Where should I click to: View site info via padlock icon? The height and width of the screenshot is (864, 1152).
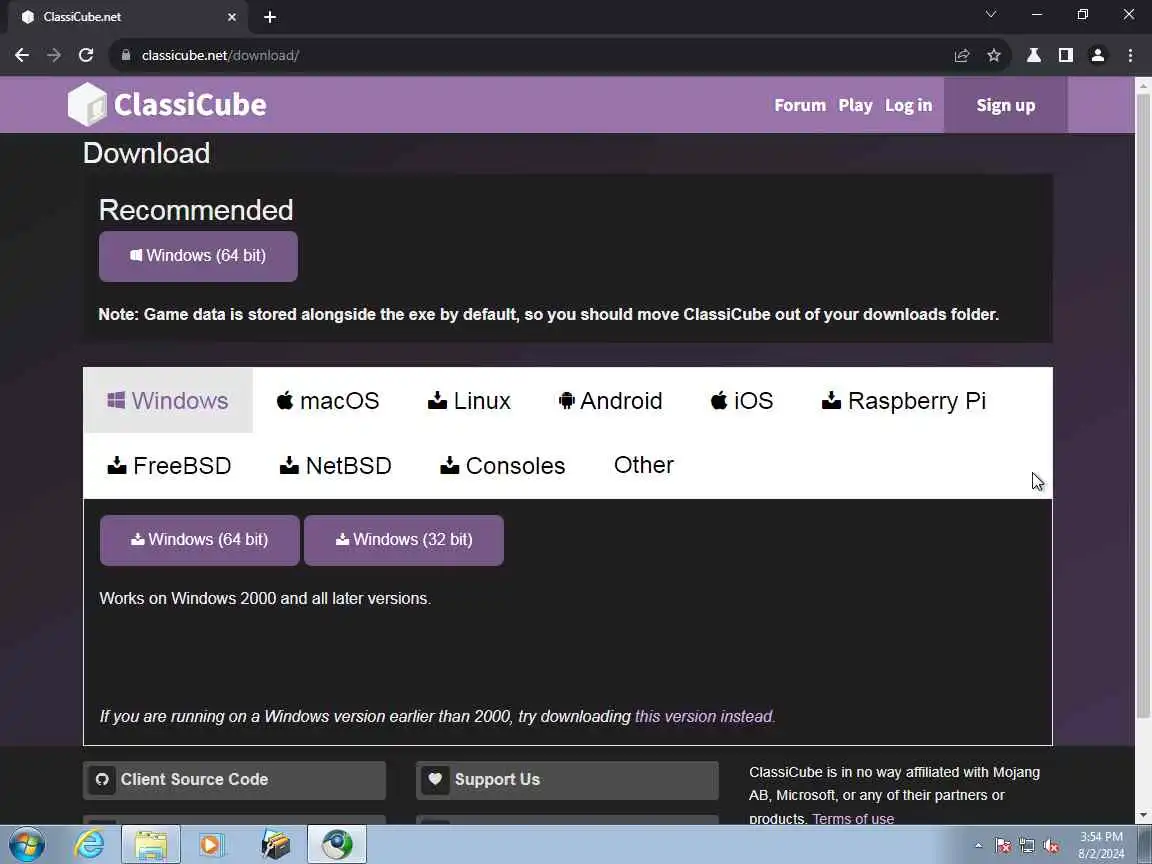click(126, 55)
